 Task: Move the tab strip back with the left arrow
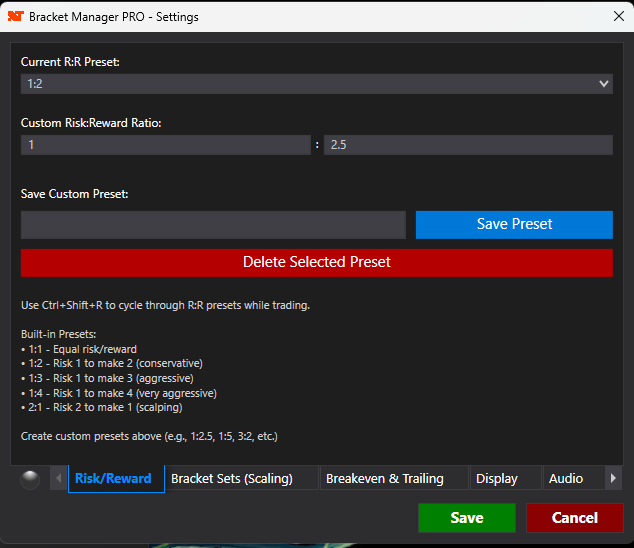59,478
